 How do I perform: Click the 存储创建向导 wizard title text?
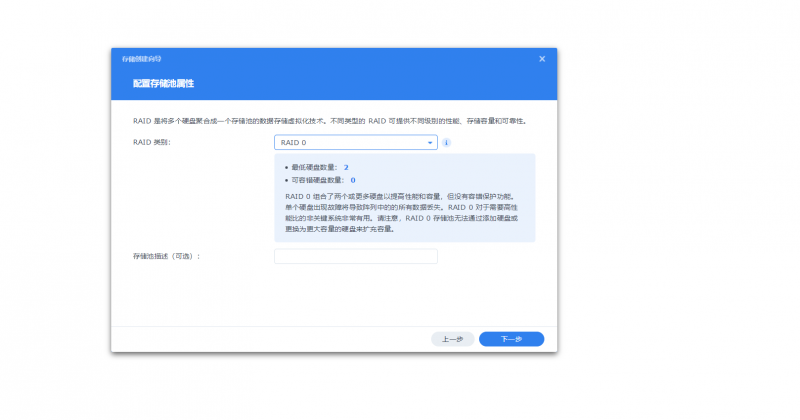(141, 59)
